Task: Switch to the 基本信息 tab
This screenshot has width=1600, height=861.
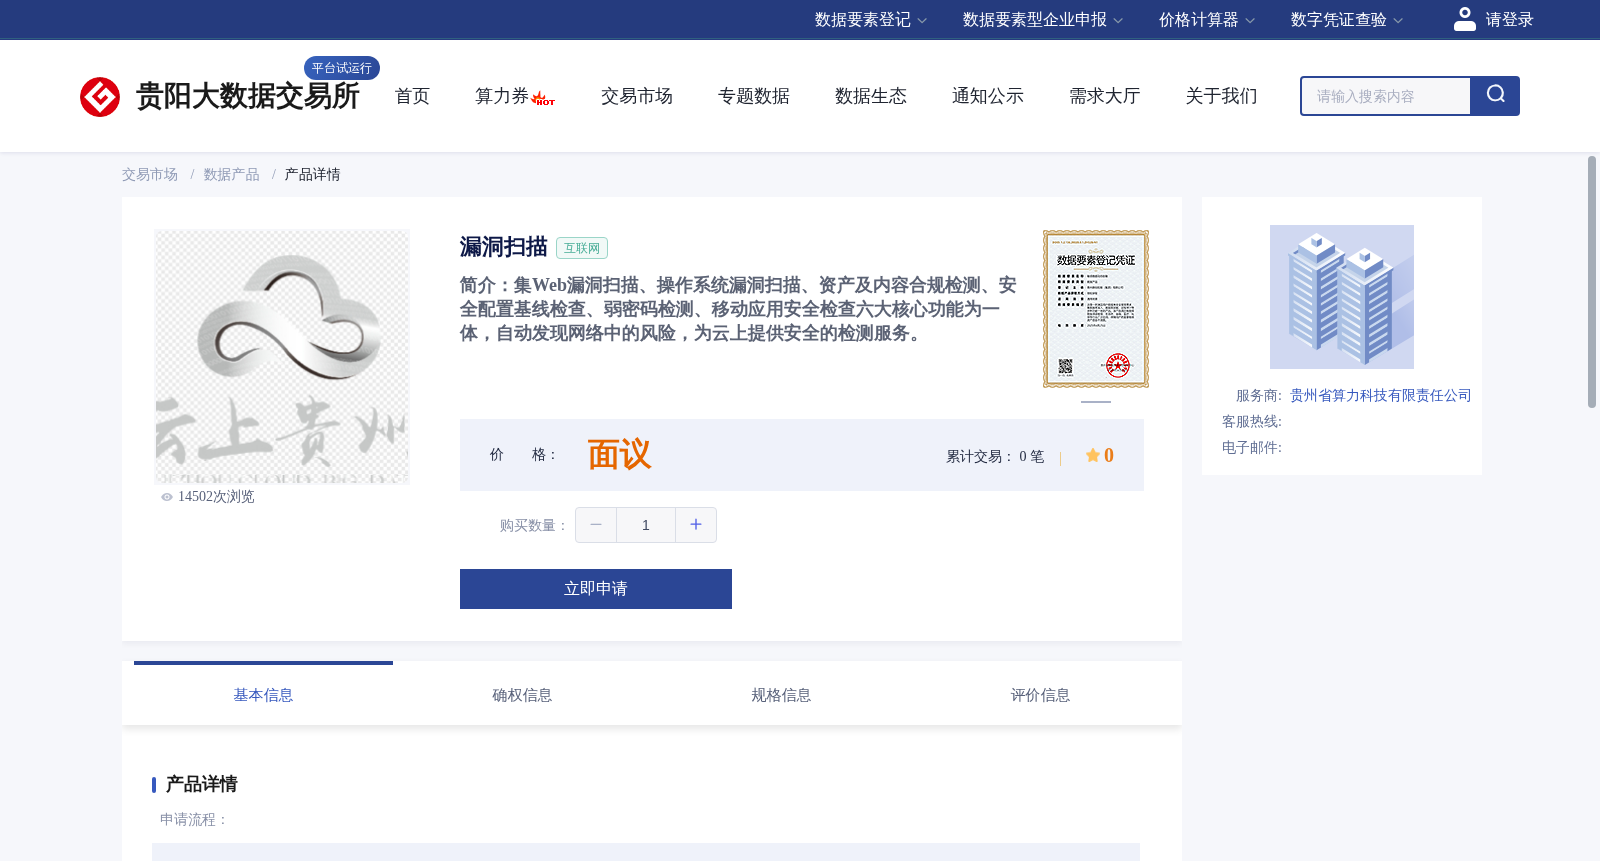Action: 263,695
